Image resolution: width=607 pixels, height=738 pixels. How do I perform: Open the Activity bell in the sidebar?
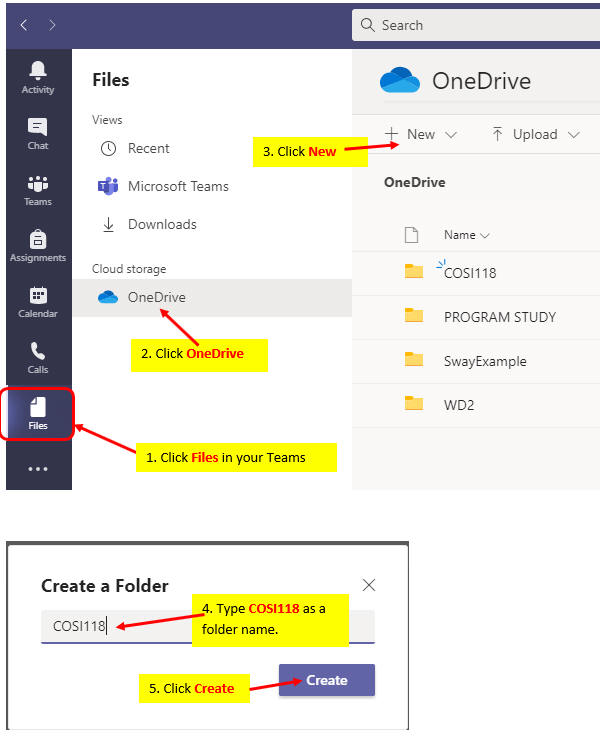pyautogui.click(x=38, y=78)
